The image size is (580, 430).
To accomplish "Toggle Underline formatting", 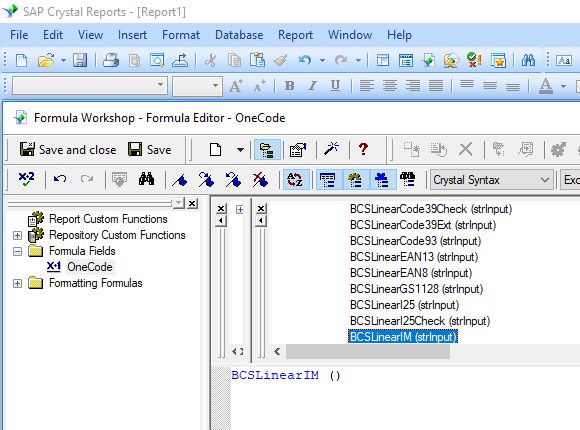I will pos(335,85).
